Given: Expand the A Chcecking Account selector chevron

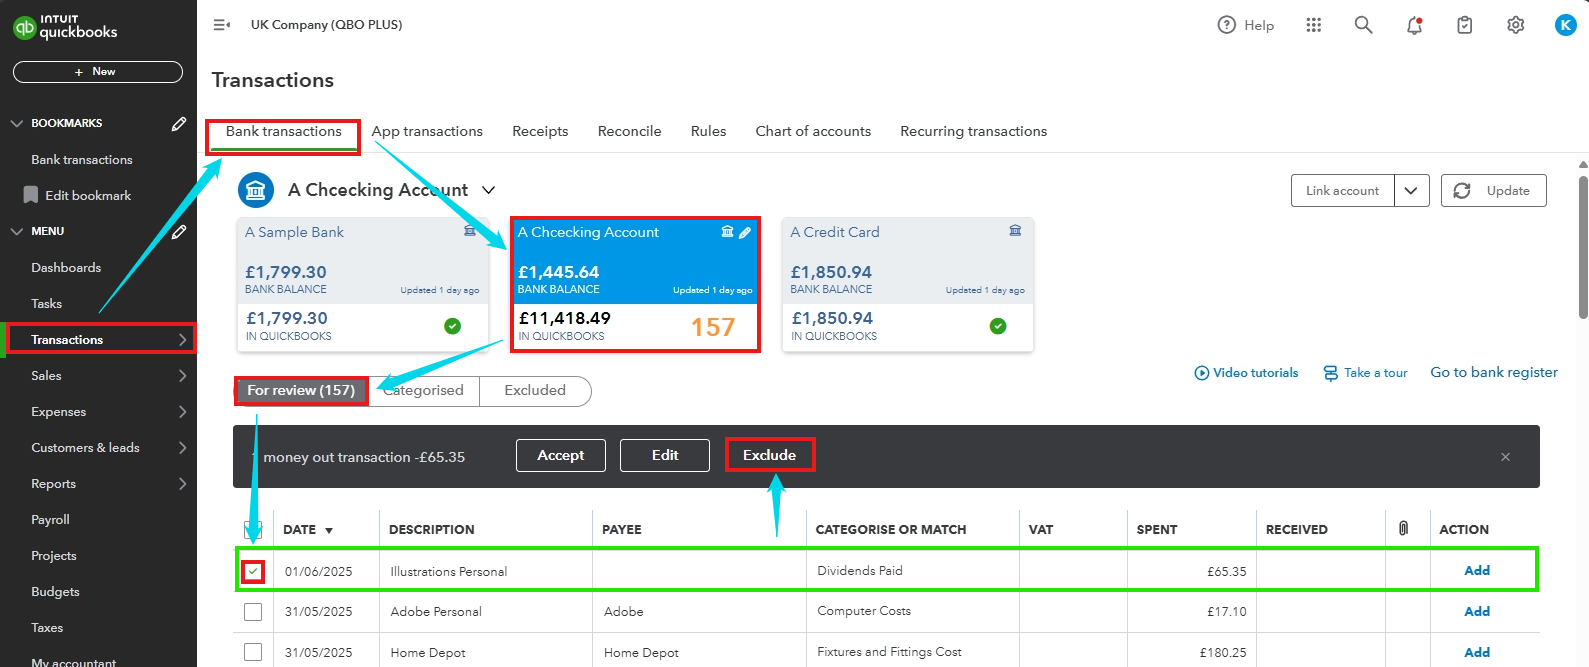Looking at the screenshot, I should click(489, 190).
